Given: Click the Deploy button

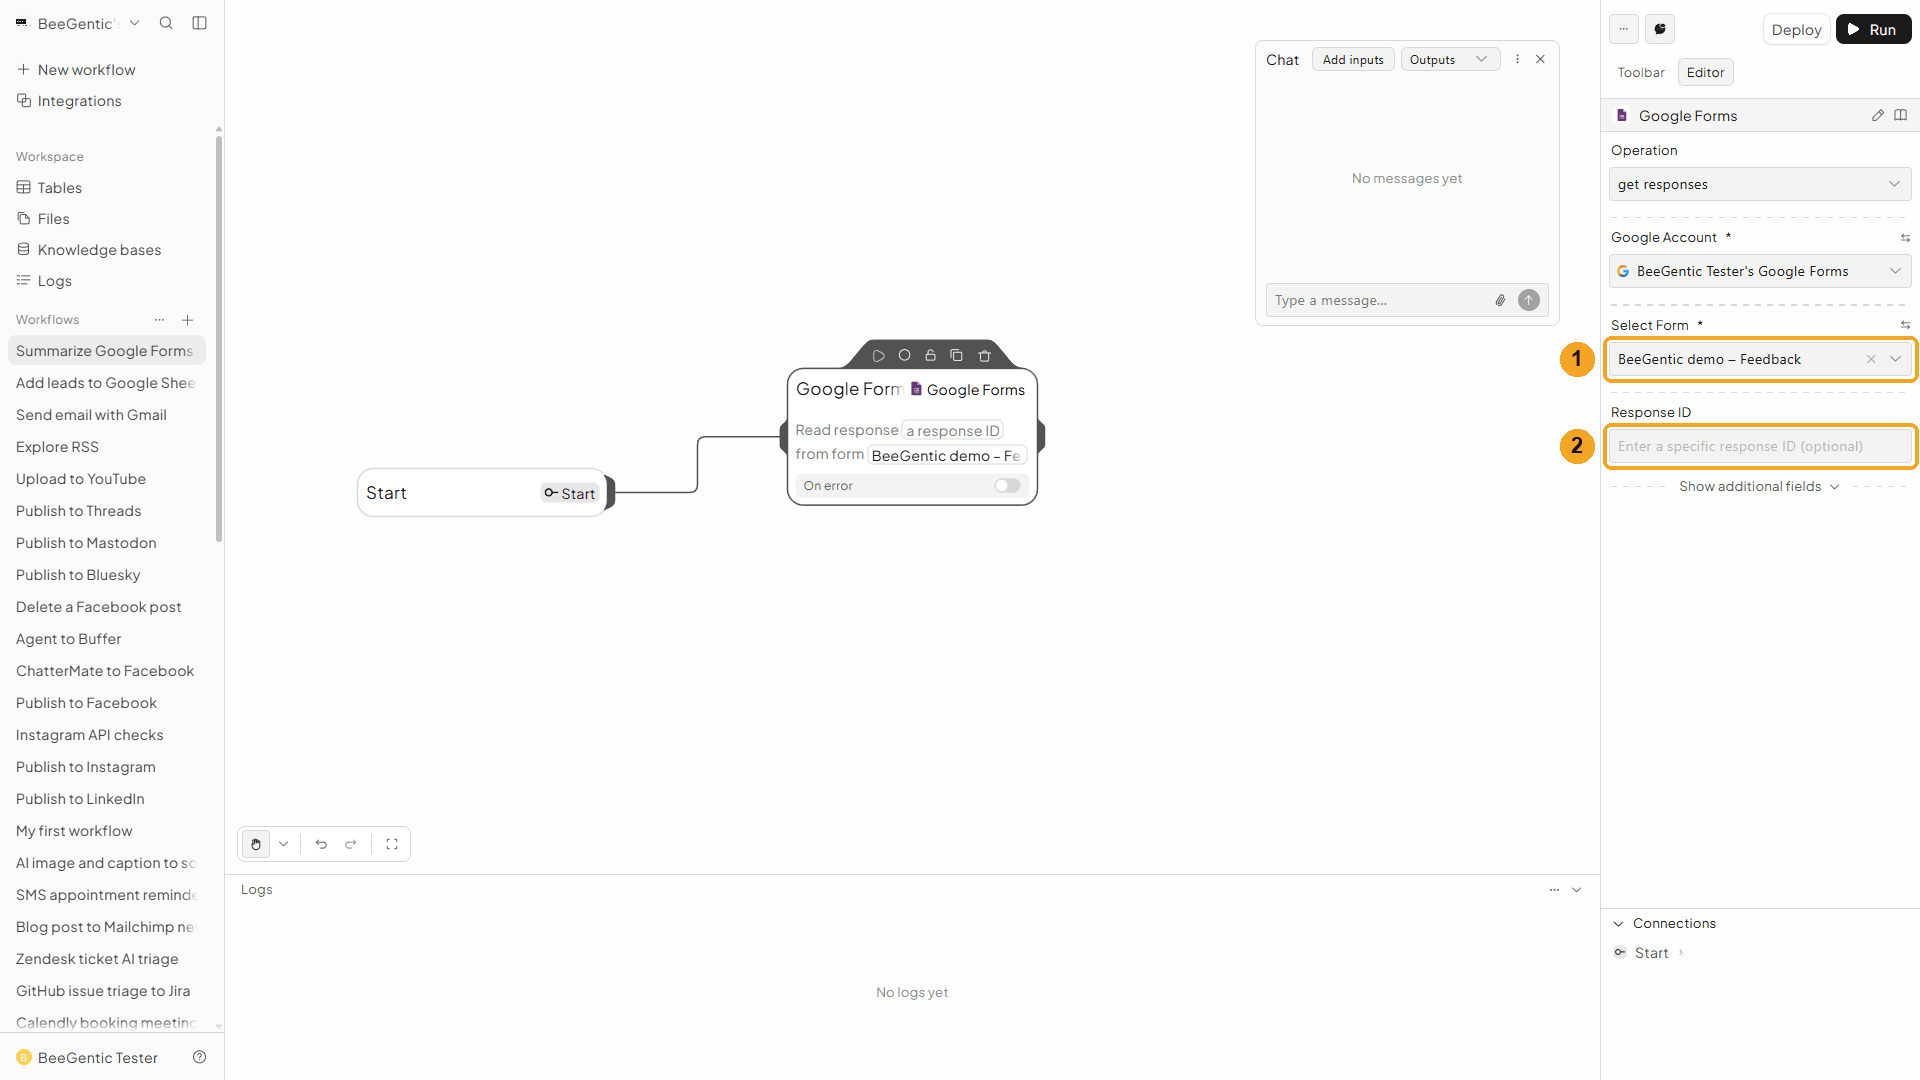Looking at the screenshot, I should pos(1796,29).
